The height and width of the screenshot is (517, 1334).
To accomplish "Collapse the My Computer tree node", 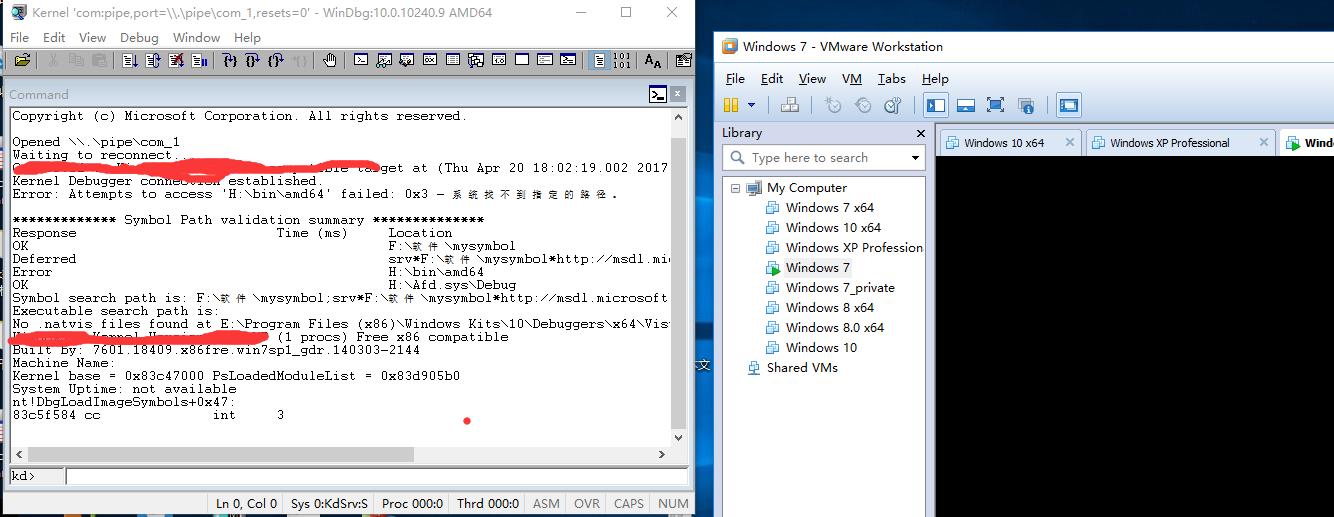I will coord(735,188).
